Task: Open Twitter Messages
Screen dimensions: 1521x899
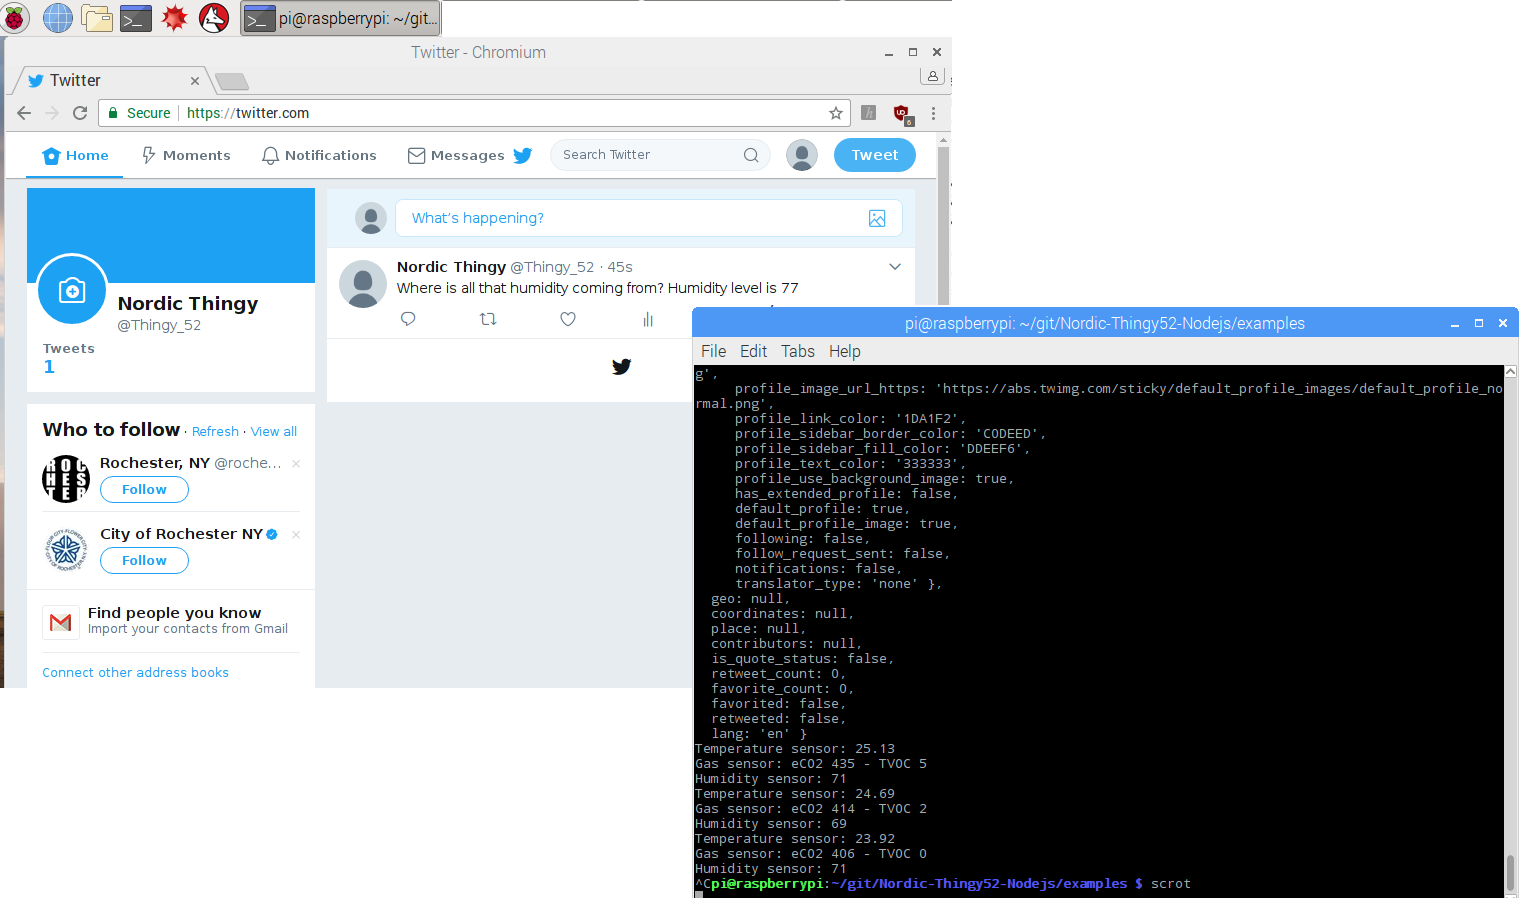Action: [456, 155]
